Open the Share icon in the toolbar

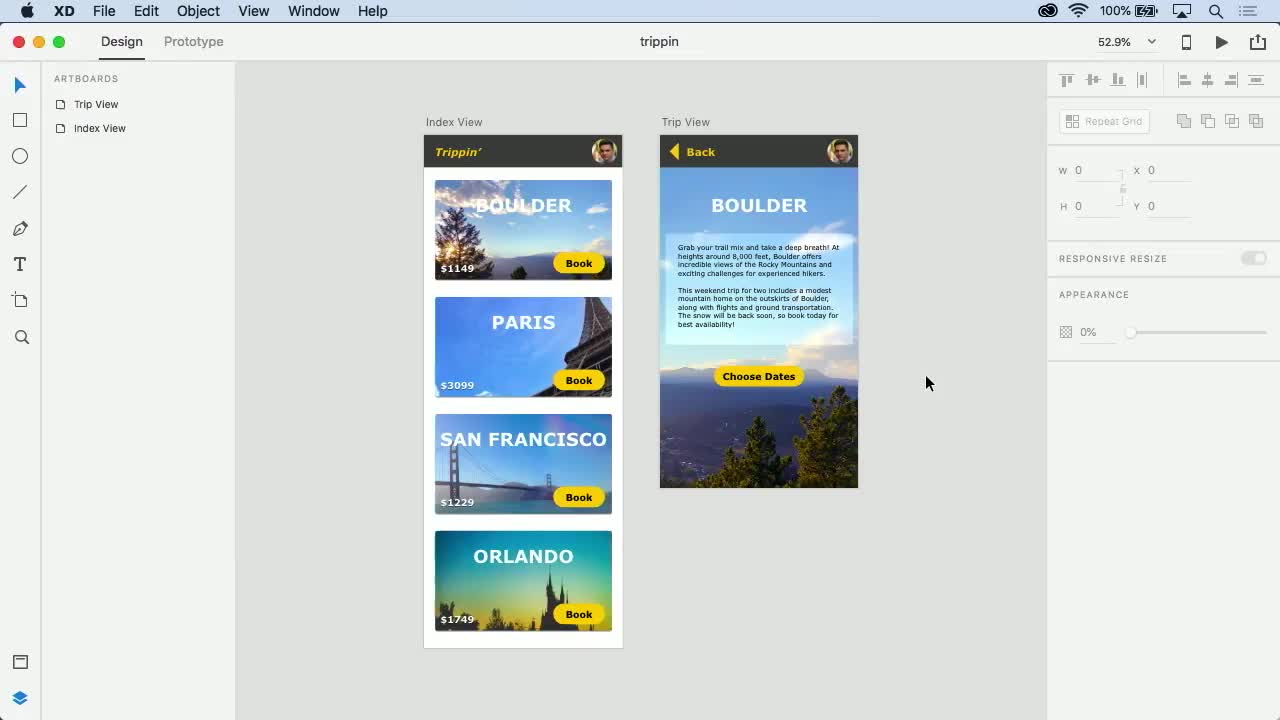[x=1257, y=42]
